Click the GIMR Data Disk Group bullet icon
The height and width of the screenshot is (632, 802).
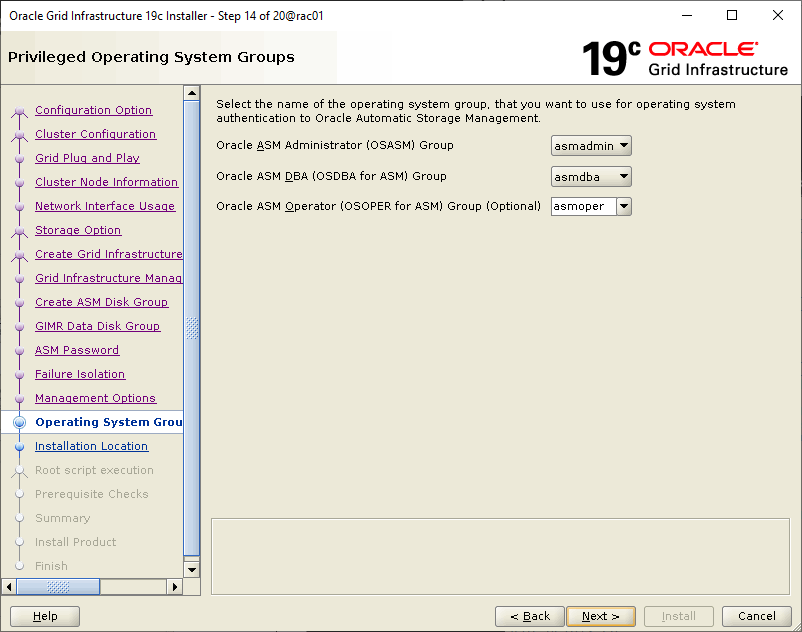coord(19,327)
